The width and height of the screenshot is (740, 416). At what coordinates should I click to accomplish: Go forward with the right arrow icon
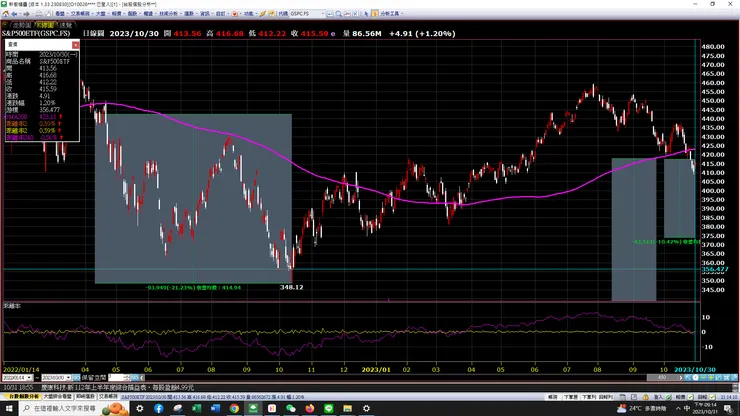pyautogui.click(x=26, y=14)
